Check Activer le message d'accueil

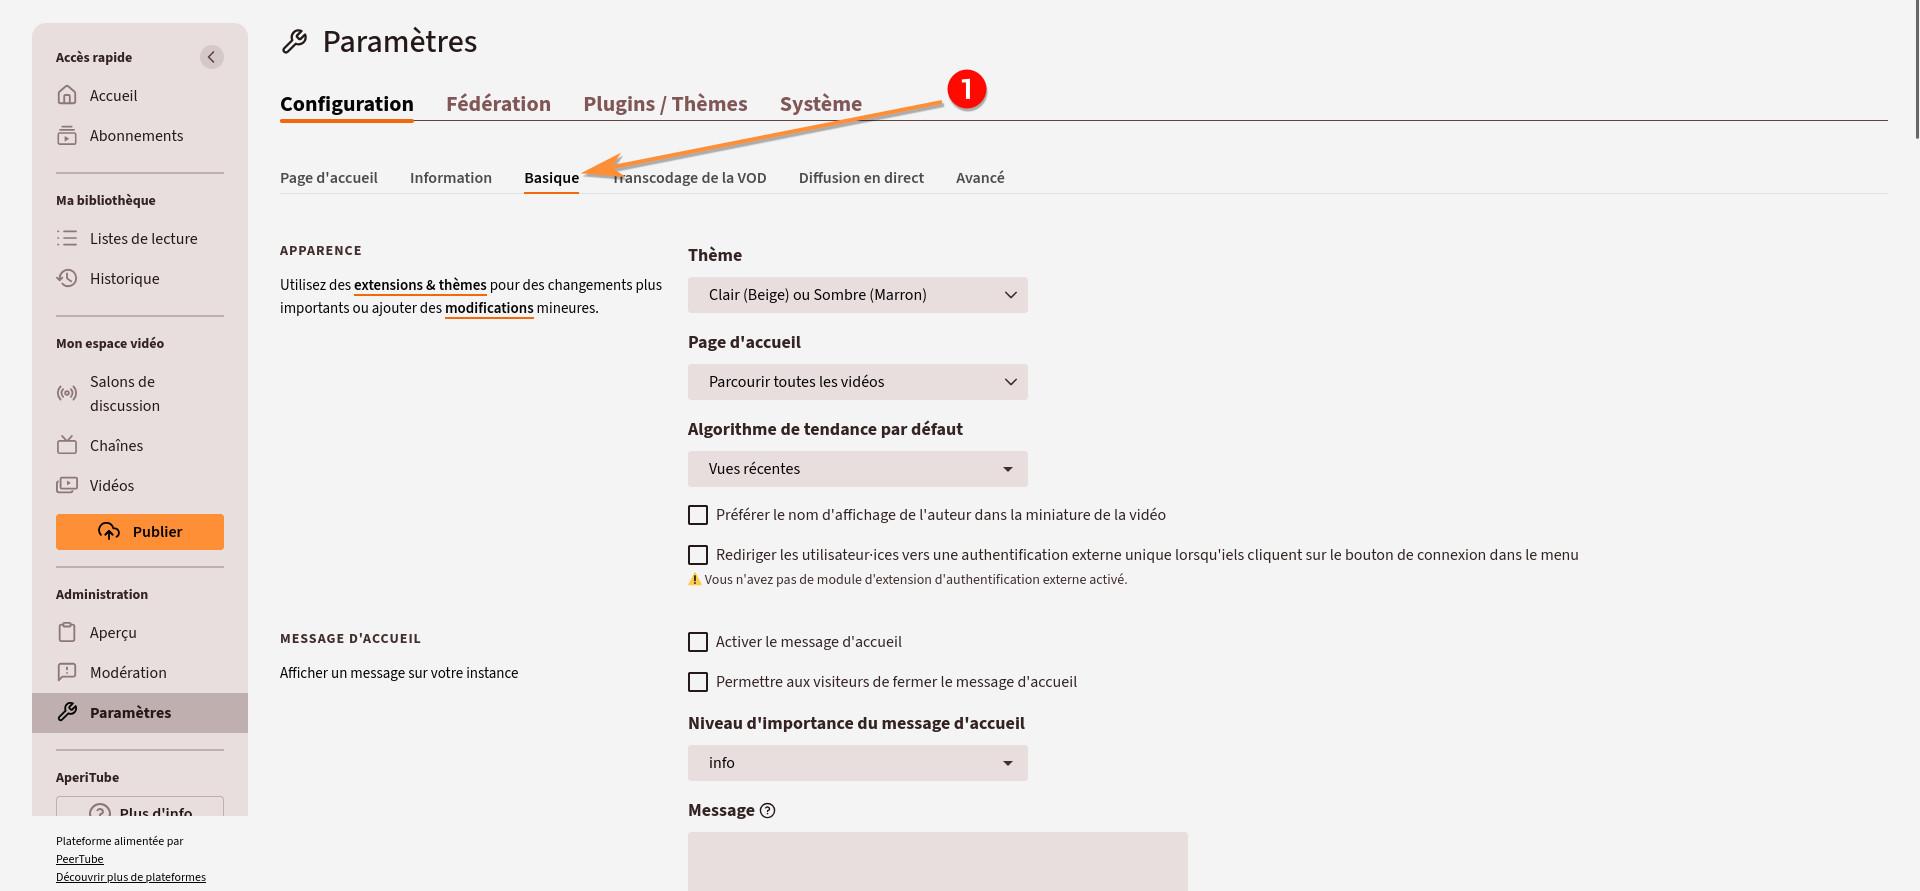click(698, 642)
